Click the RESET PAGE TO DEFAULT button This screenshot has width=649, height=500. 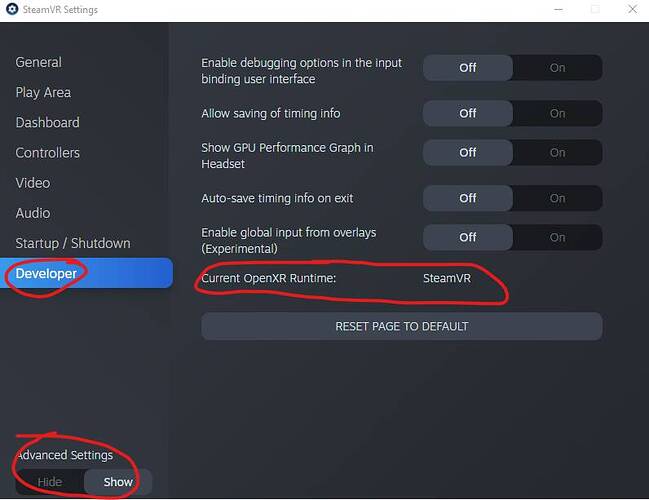pyautogui.click(x=401, y=326)
